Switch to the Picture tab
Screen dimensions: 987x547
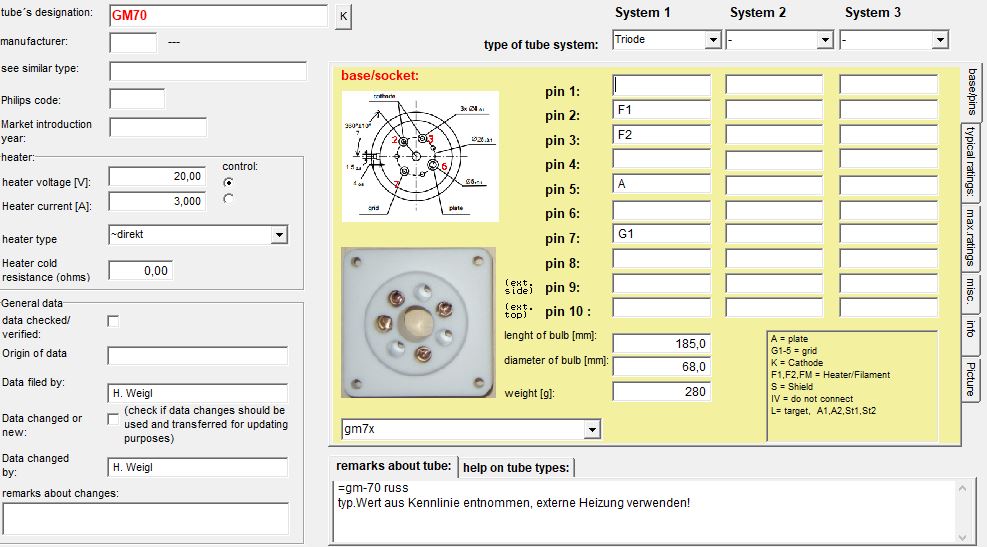[972, 378]
